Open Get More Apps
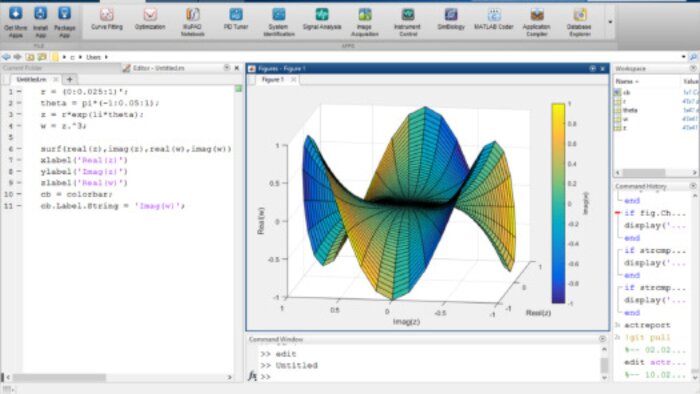The image size is (700, 394). (16, 21)
